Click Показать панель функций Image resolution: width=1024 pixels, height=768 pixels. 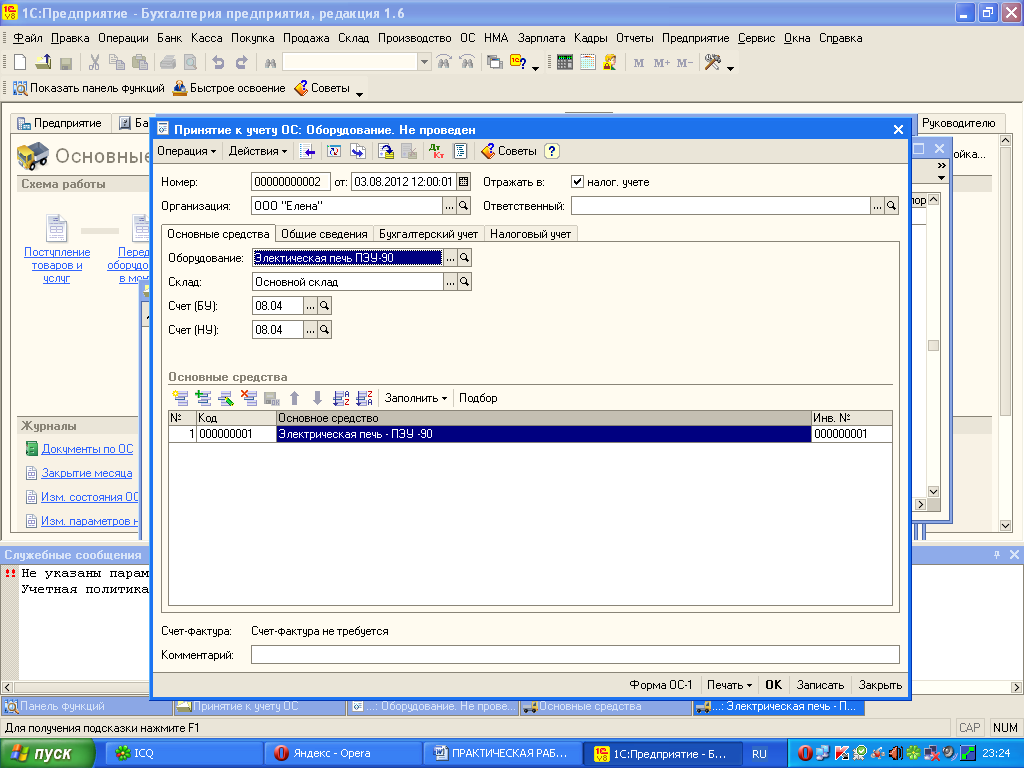[x=89, y=88]
